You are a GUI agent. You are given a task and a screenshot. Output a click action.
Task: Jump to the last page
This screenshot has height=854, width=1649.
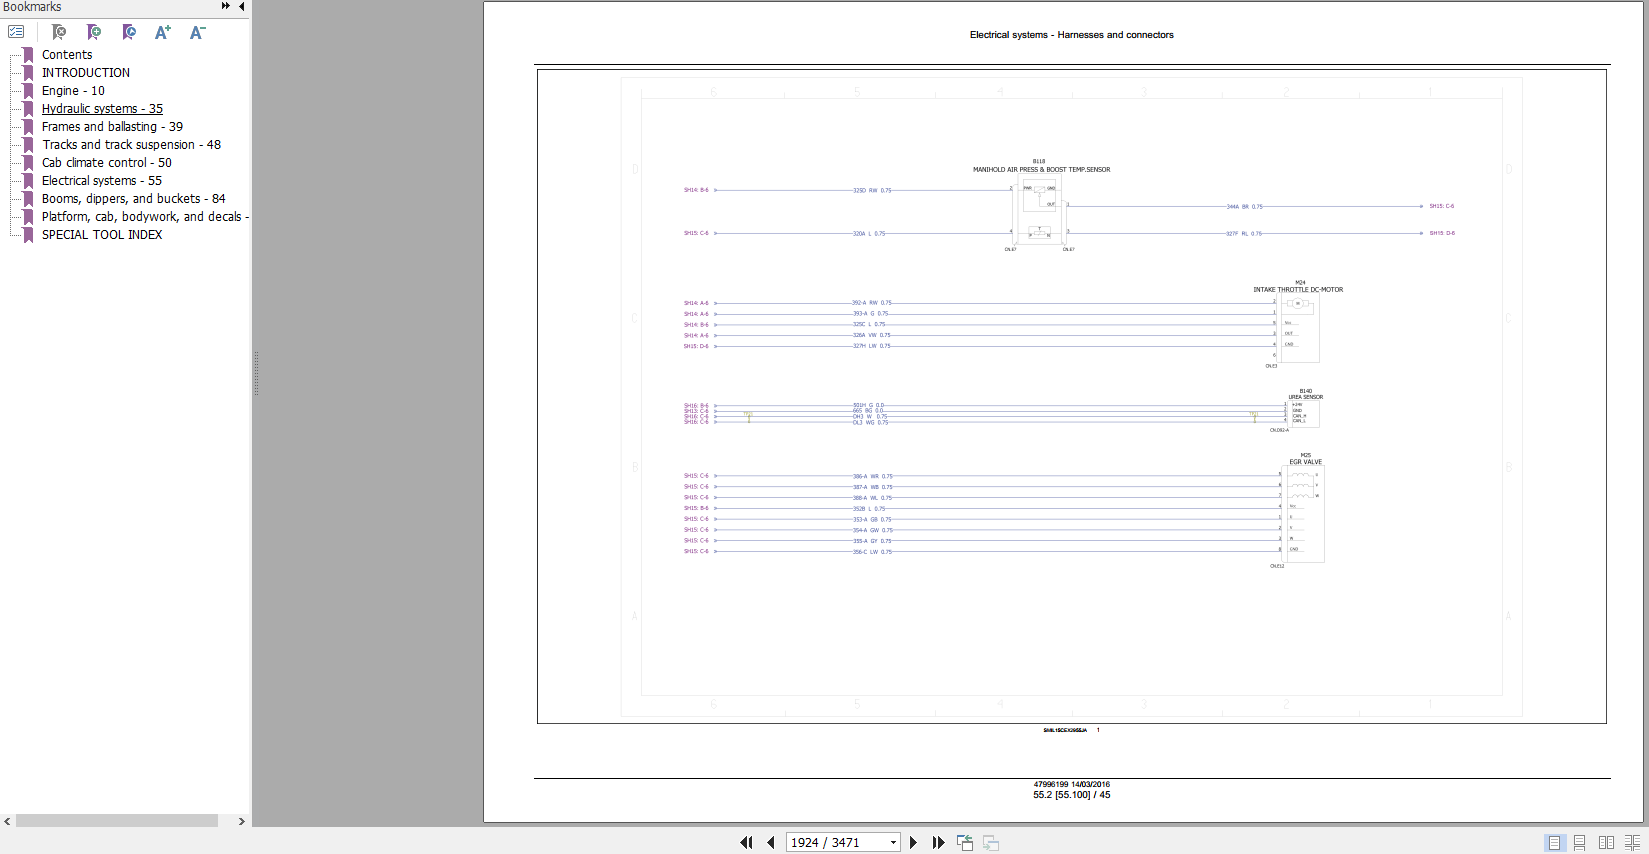click(938, 843)
